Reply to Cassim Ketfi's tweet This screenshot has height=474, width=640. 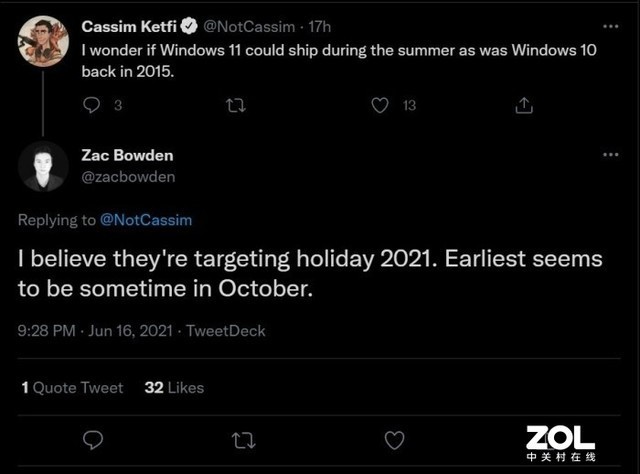coord(91,104)
